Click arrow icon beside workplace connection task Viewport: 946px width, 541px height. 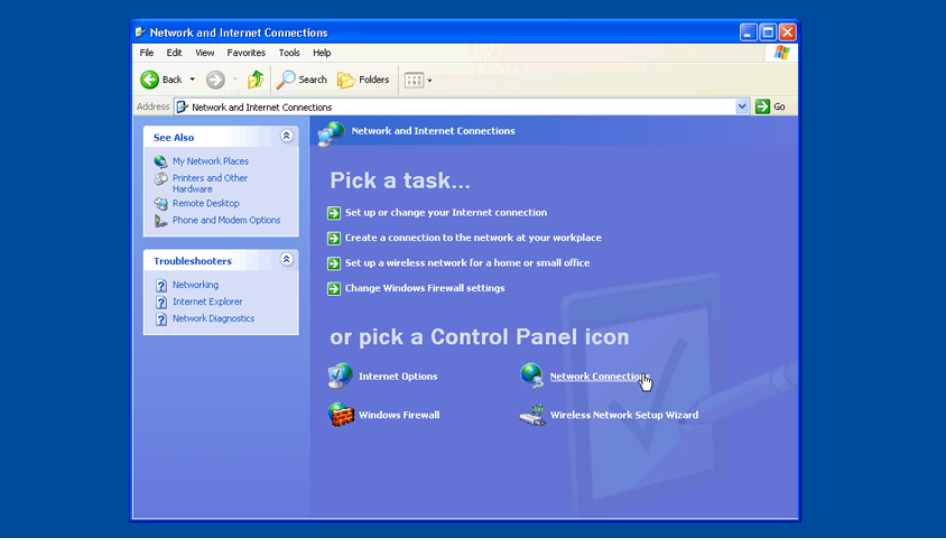(334, 238)
